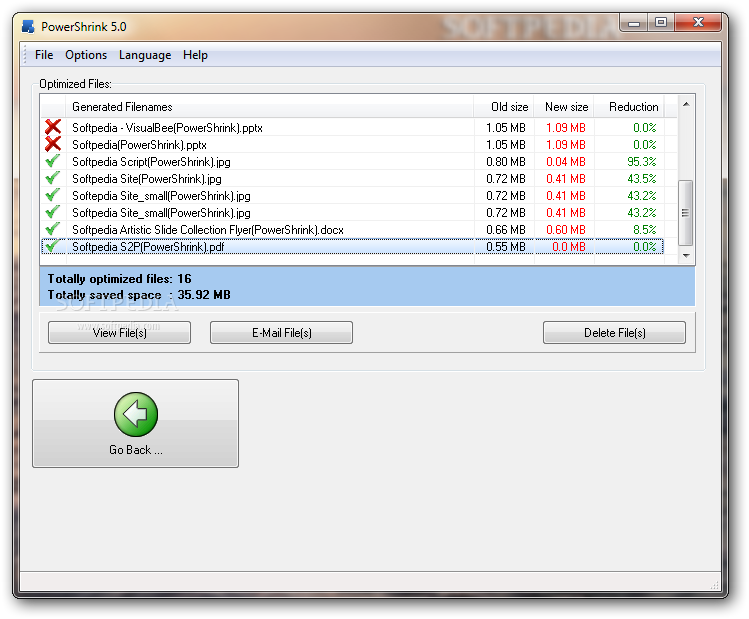Click green check for Softpedia S2P pdf

(51, 246)
